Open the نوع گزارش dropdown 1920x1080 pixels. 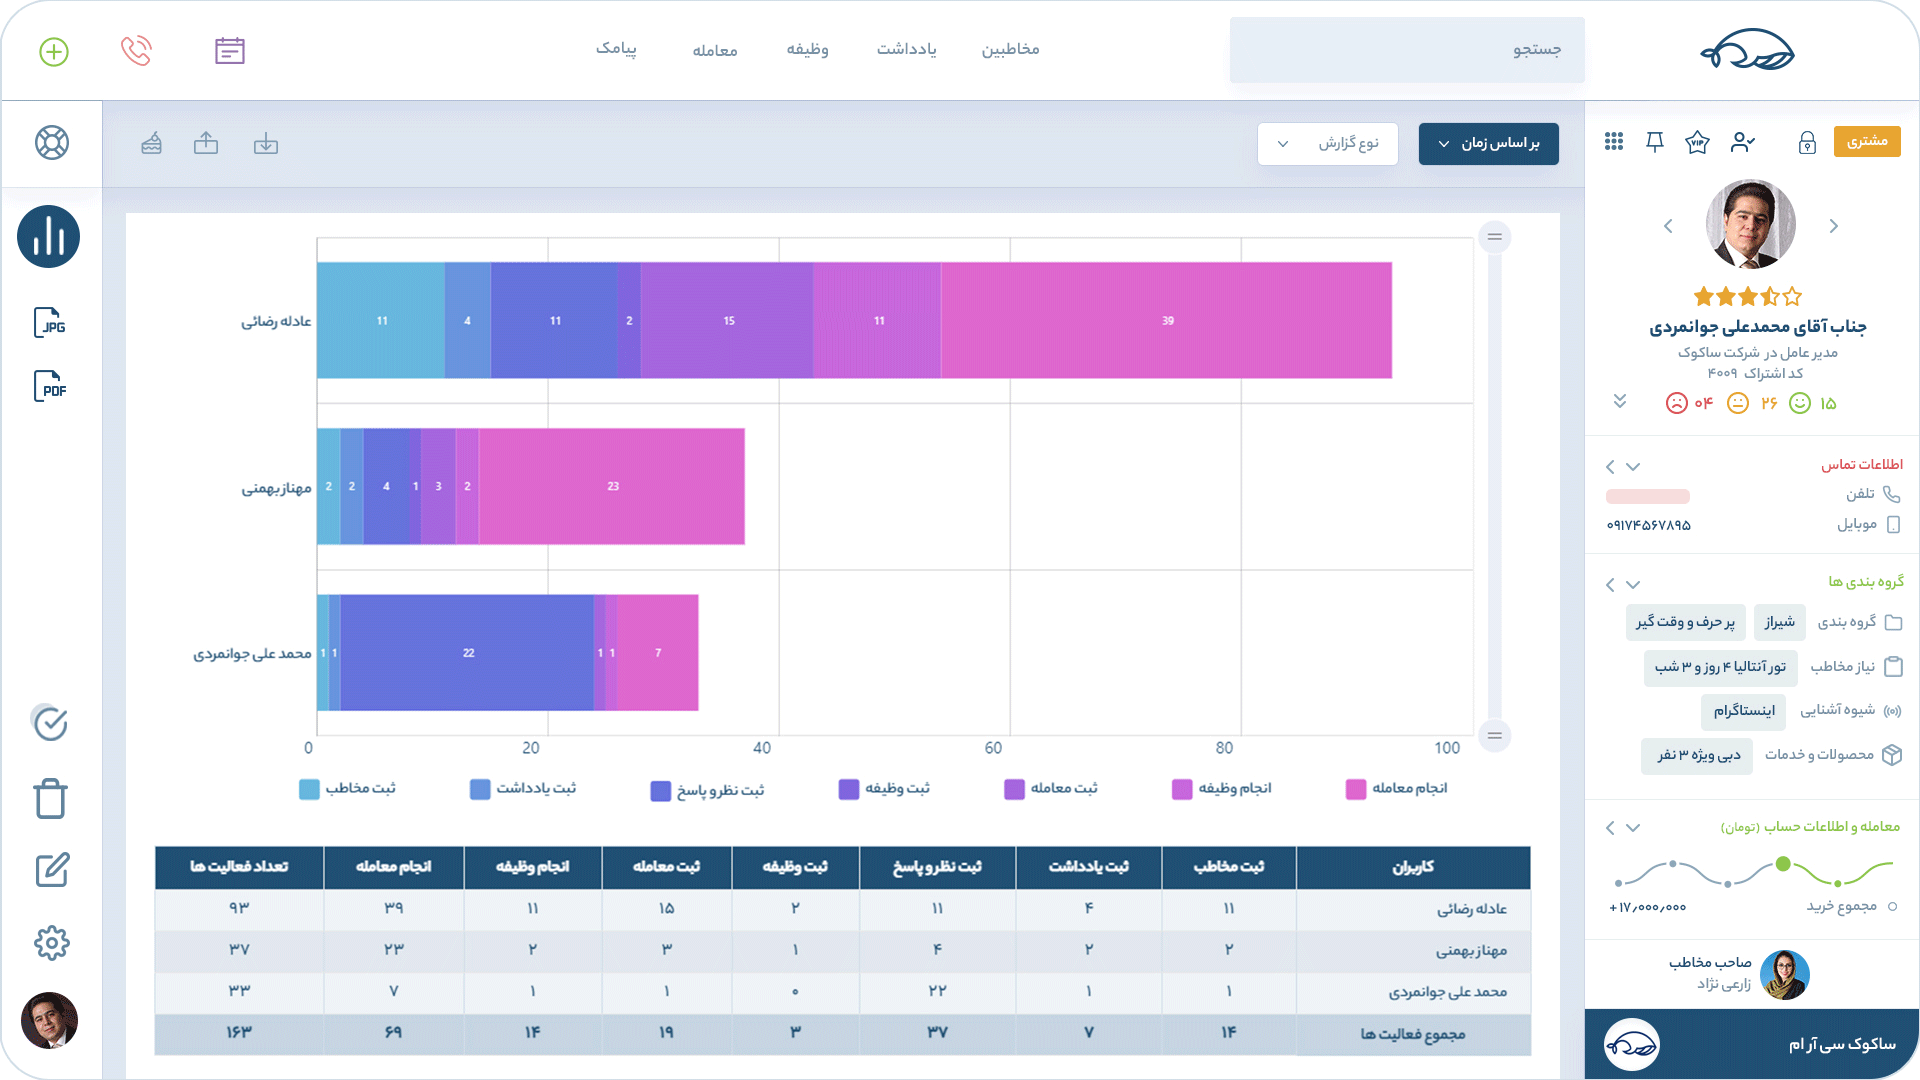click(x=1327, y=144)
